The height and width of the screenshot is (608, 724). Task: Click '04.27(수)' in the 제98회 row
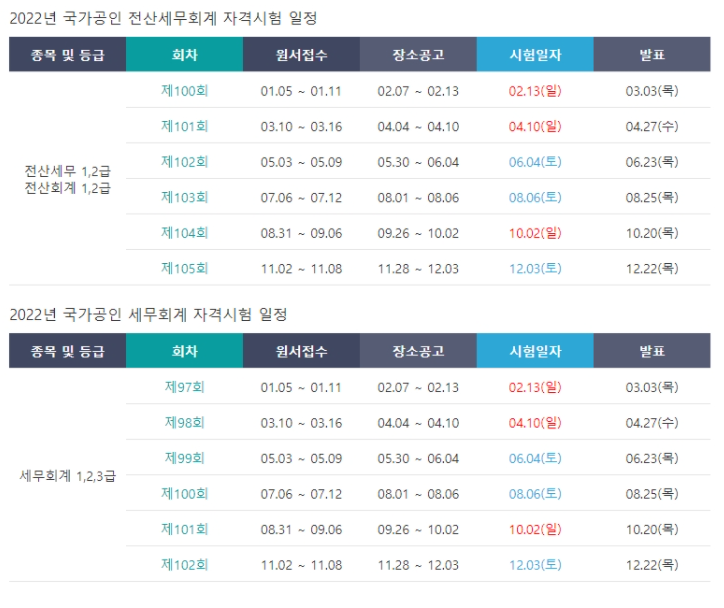pos(652,423)
